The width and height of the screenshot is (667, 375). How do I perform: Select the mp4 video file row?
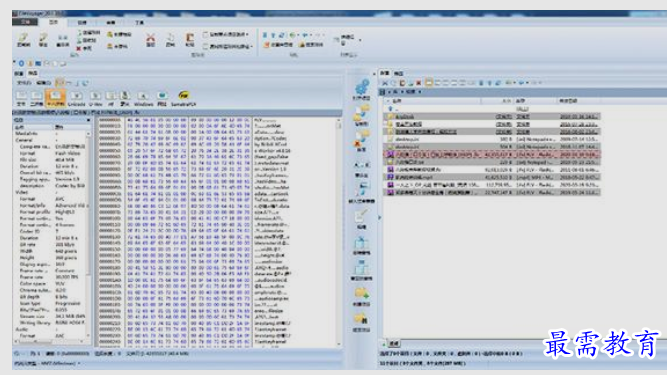point(492,177)
